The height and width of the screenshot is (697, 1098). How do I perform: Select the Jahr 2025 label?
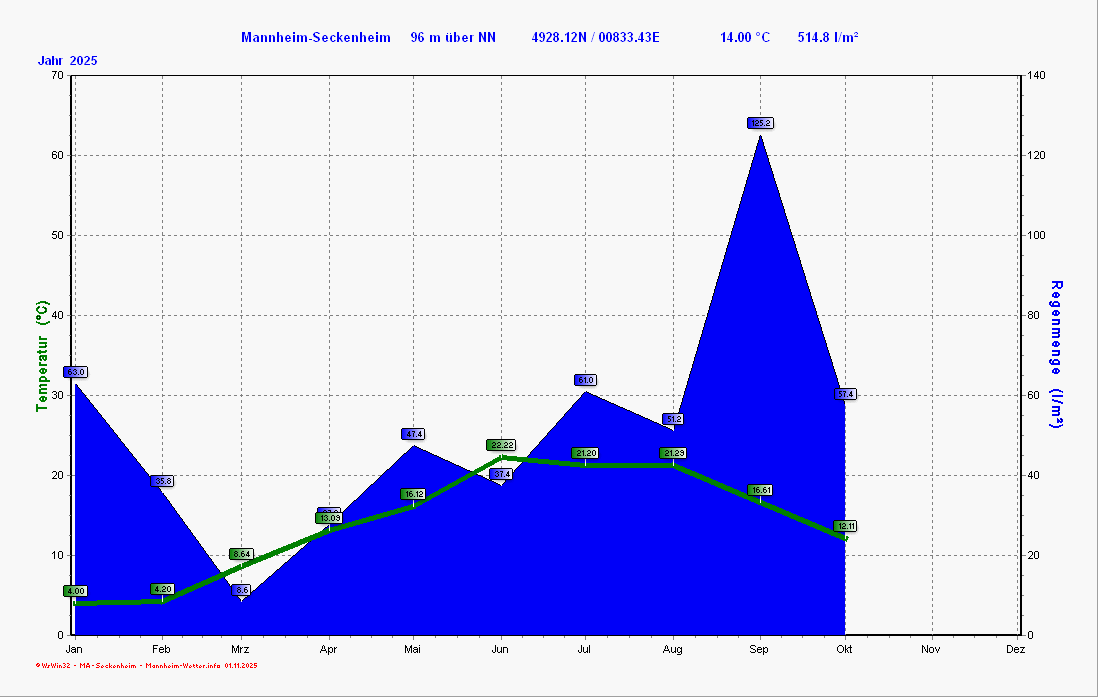click(68, 61)
